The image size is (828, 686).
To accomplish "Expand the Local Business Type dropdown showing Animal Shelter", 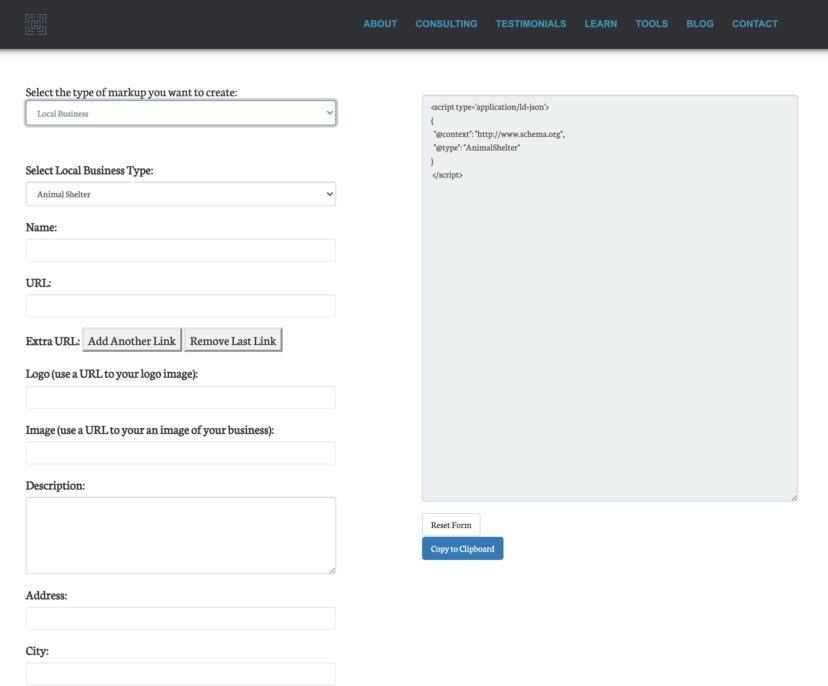I will tap(181, 194).
